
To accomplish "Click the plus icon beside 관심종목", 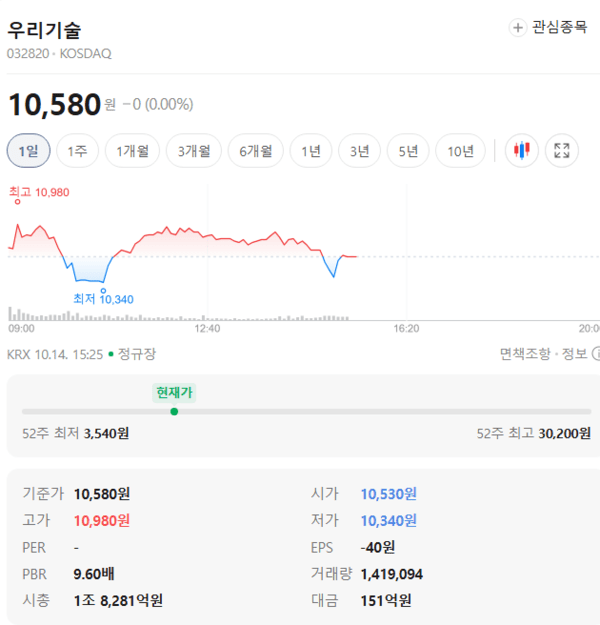I will (x=517, y=28).
